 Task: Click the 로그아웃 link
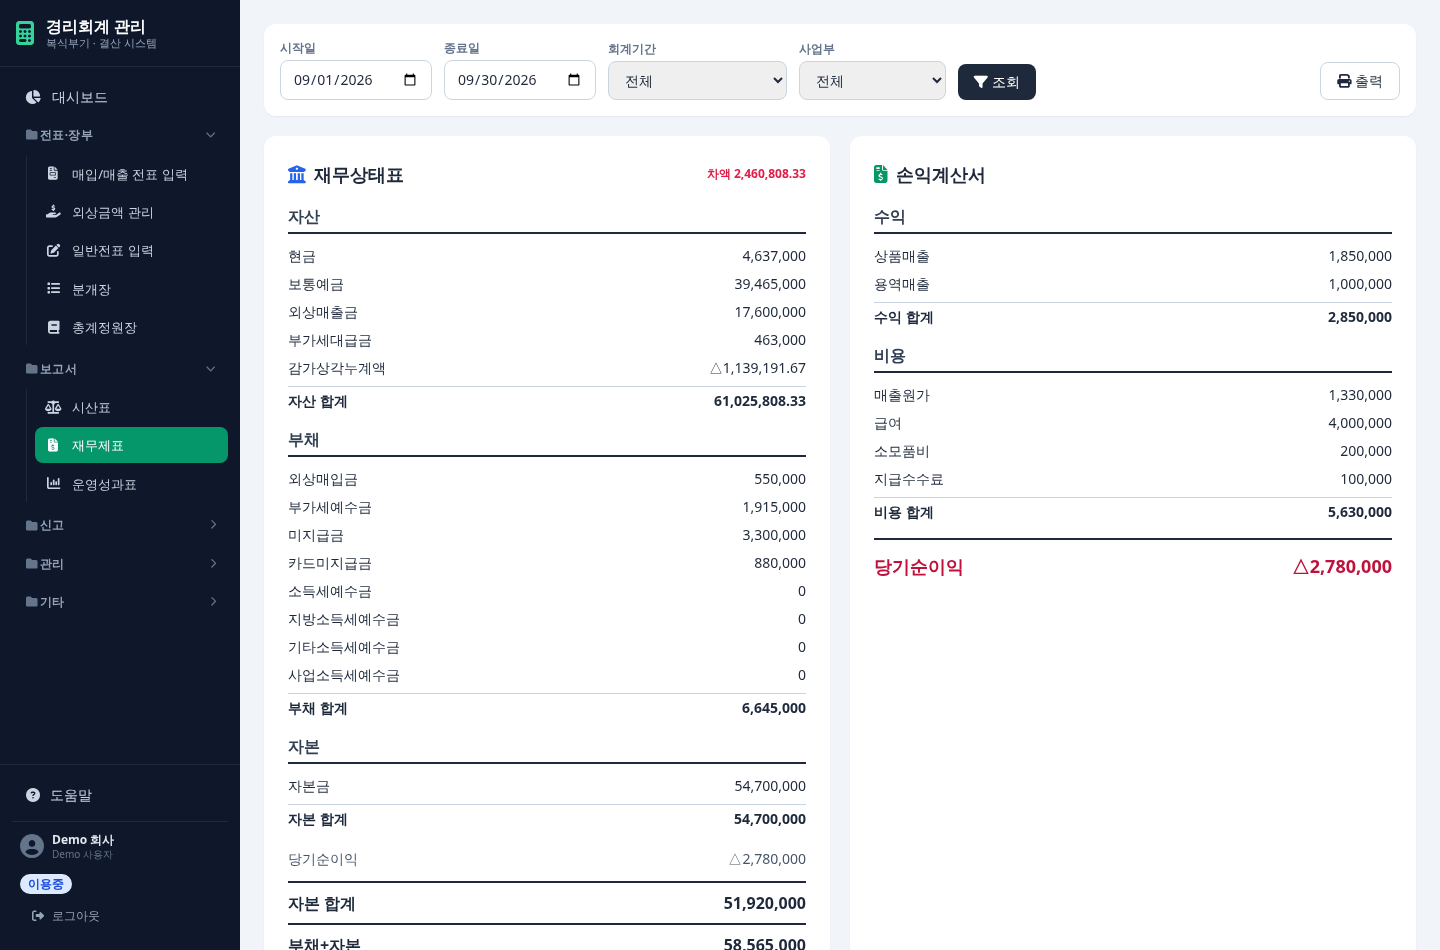click(x=65, y=916)
